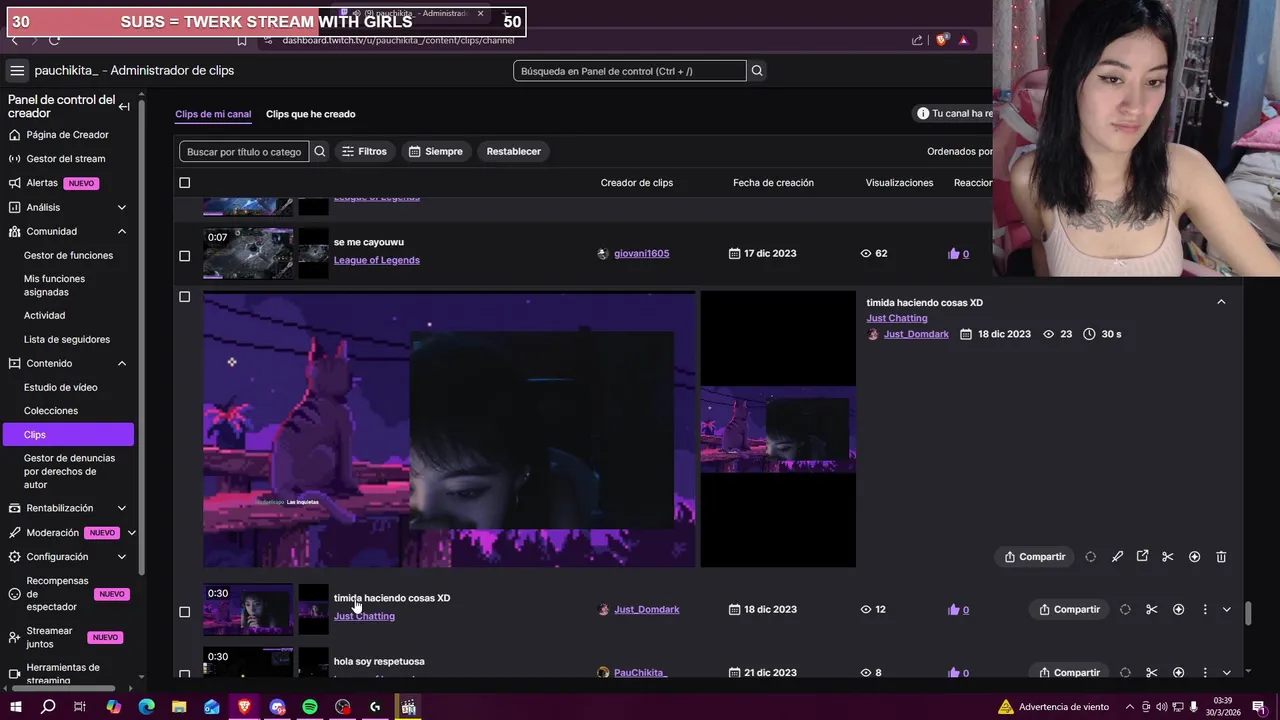This screenshot has height=720, width=1280.
Task: Collapse the Comunidad sidebar section
Action: (x=122, y=231)
